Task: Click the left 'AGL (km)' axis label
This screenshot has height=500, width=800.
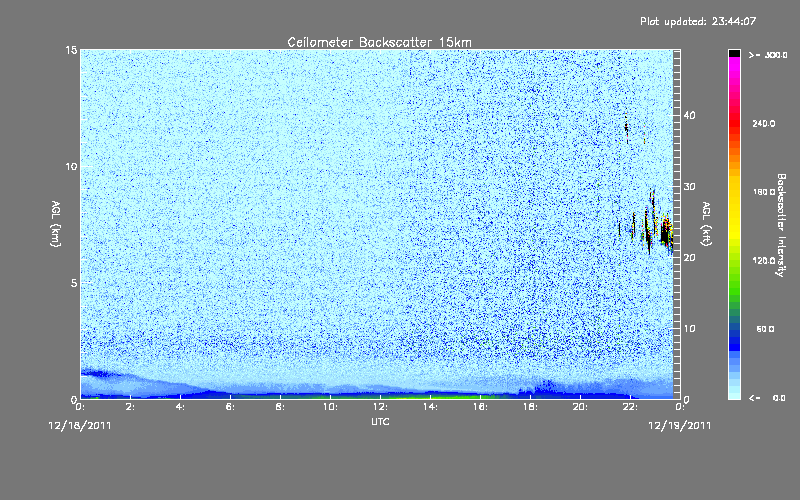Action: pyautogui.click(x=56, y=223)
